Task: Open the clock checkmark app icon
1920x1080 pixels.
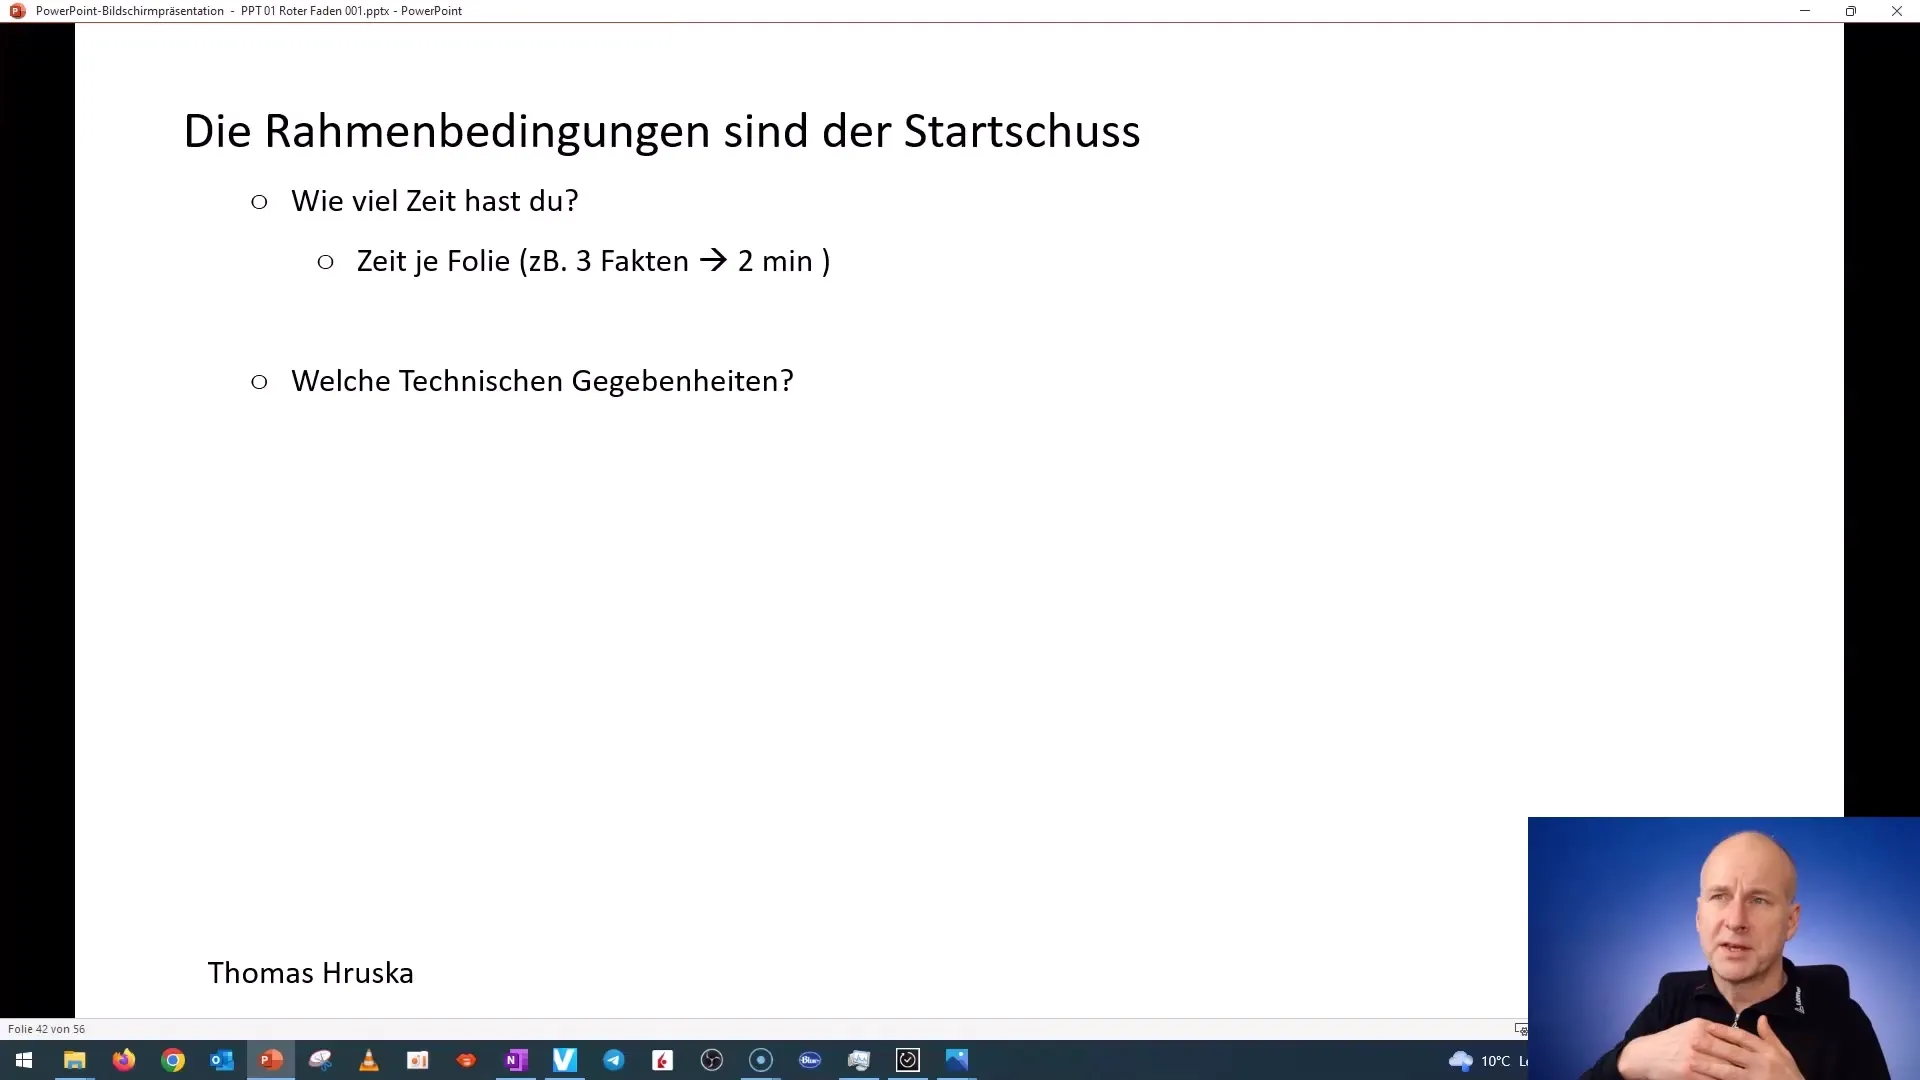Action: pyautogui.click(x=907, y=1060)
